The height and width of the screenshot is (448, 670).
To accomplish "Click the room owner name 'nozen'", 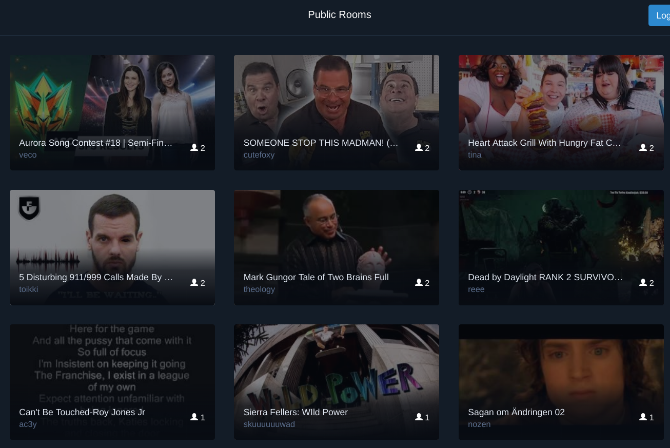I will [479, 424].
